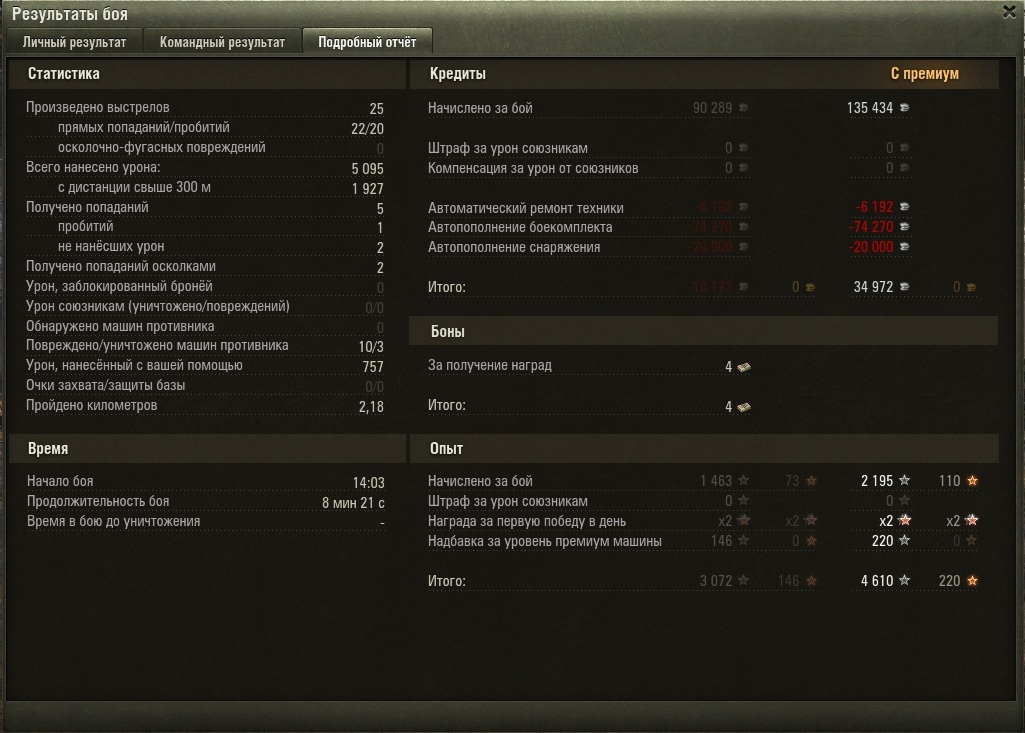1025x733 pixels.
Task: Click bonds icon in За получение наград row
Action: click(x=744, y=367)
